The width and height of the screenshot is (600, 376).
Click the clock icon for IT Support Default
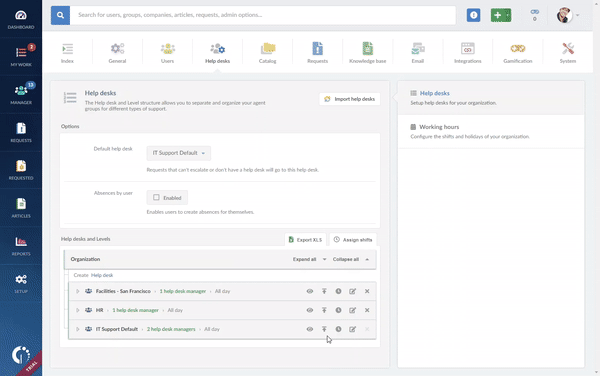click(x=338, y=329)
